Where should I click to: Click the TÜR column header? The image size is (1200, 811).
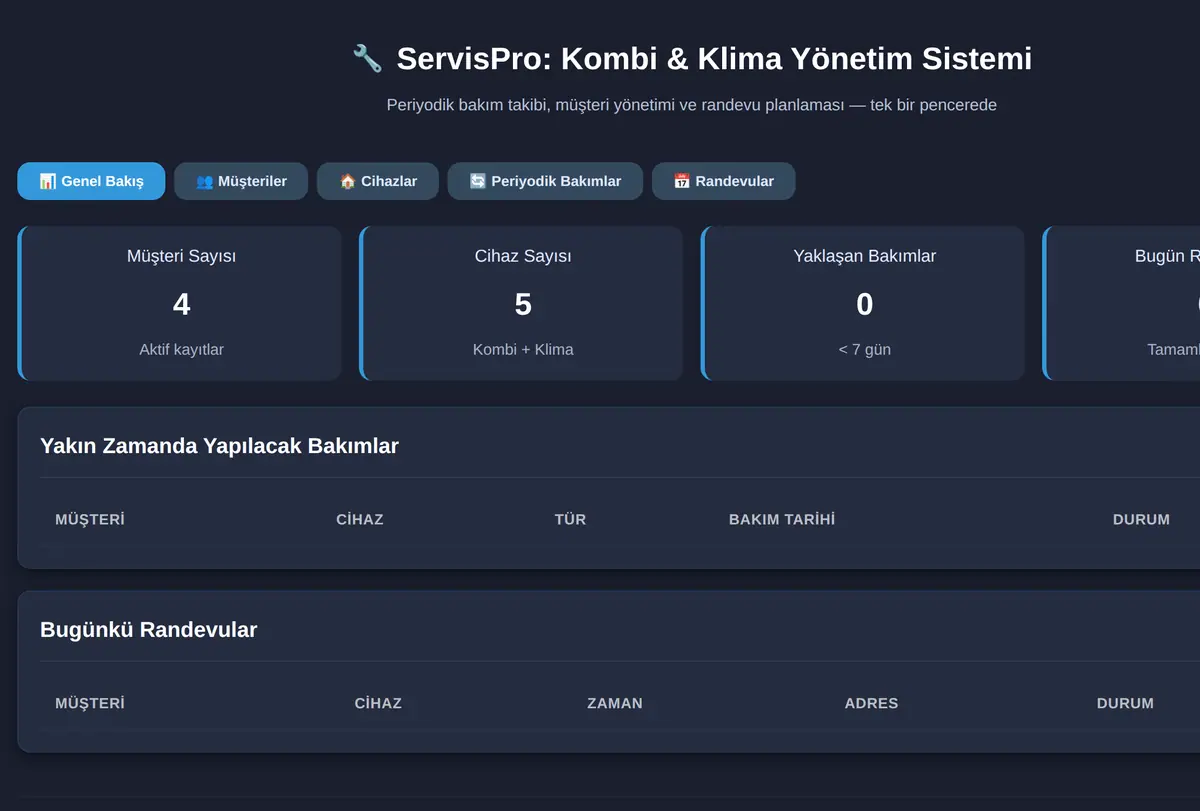[570, 519]
